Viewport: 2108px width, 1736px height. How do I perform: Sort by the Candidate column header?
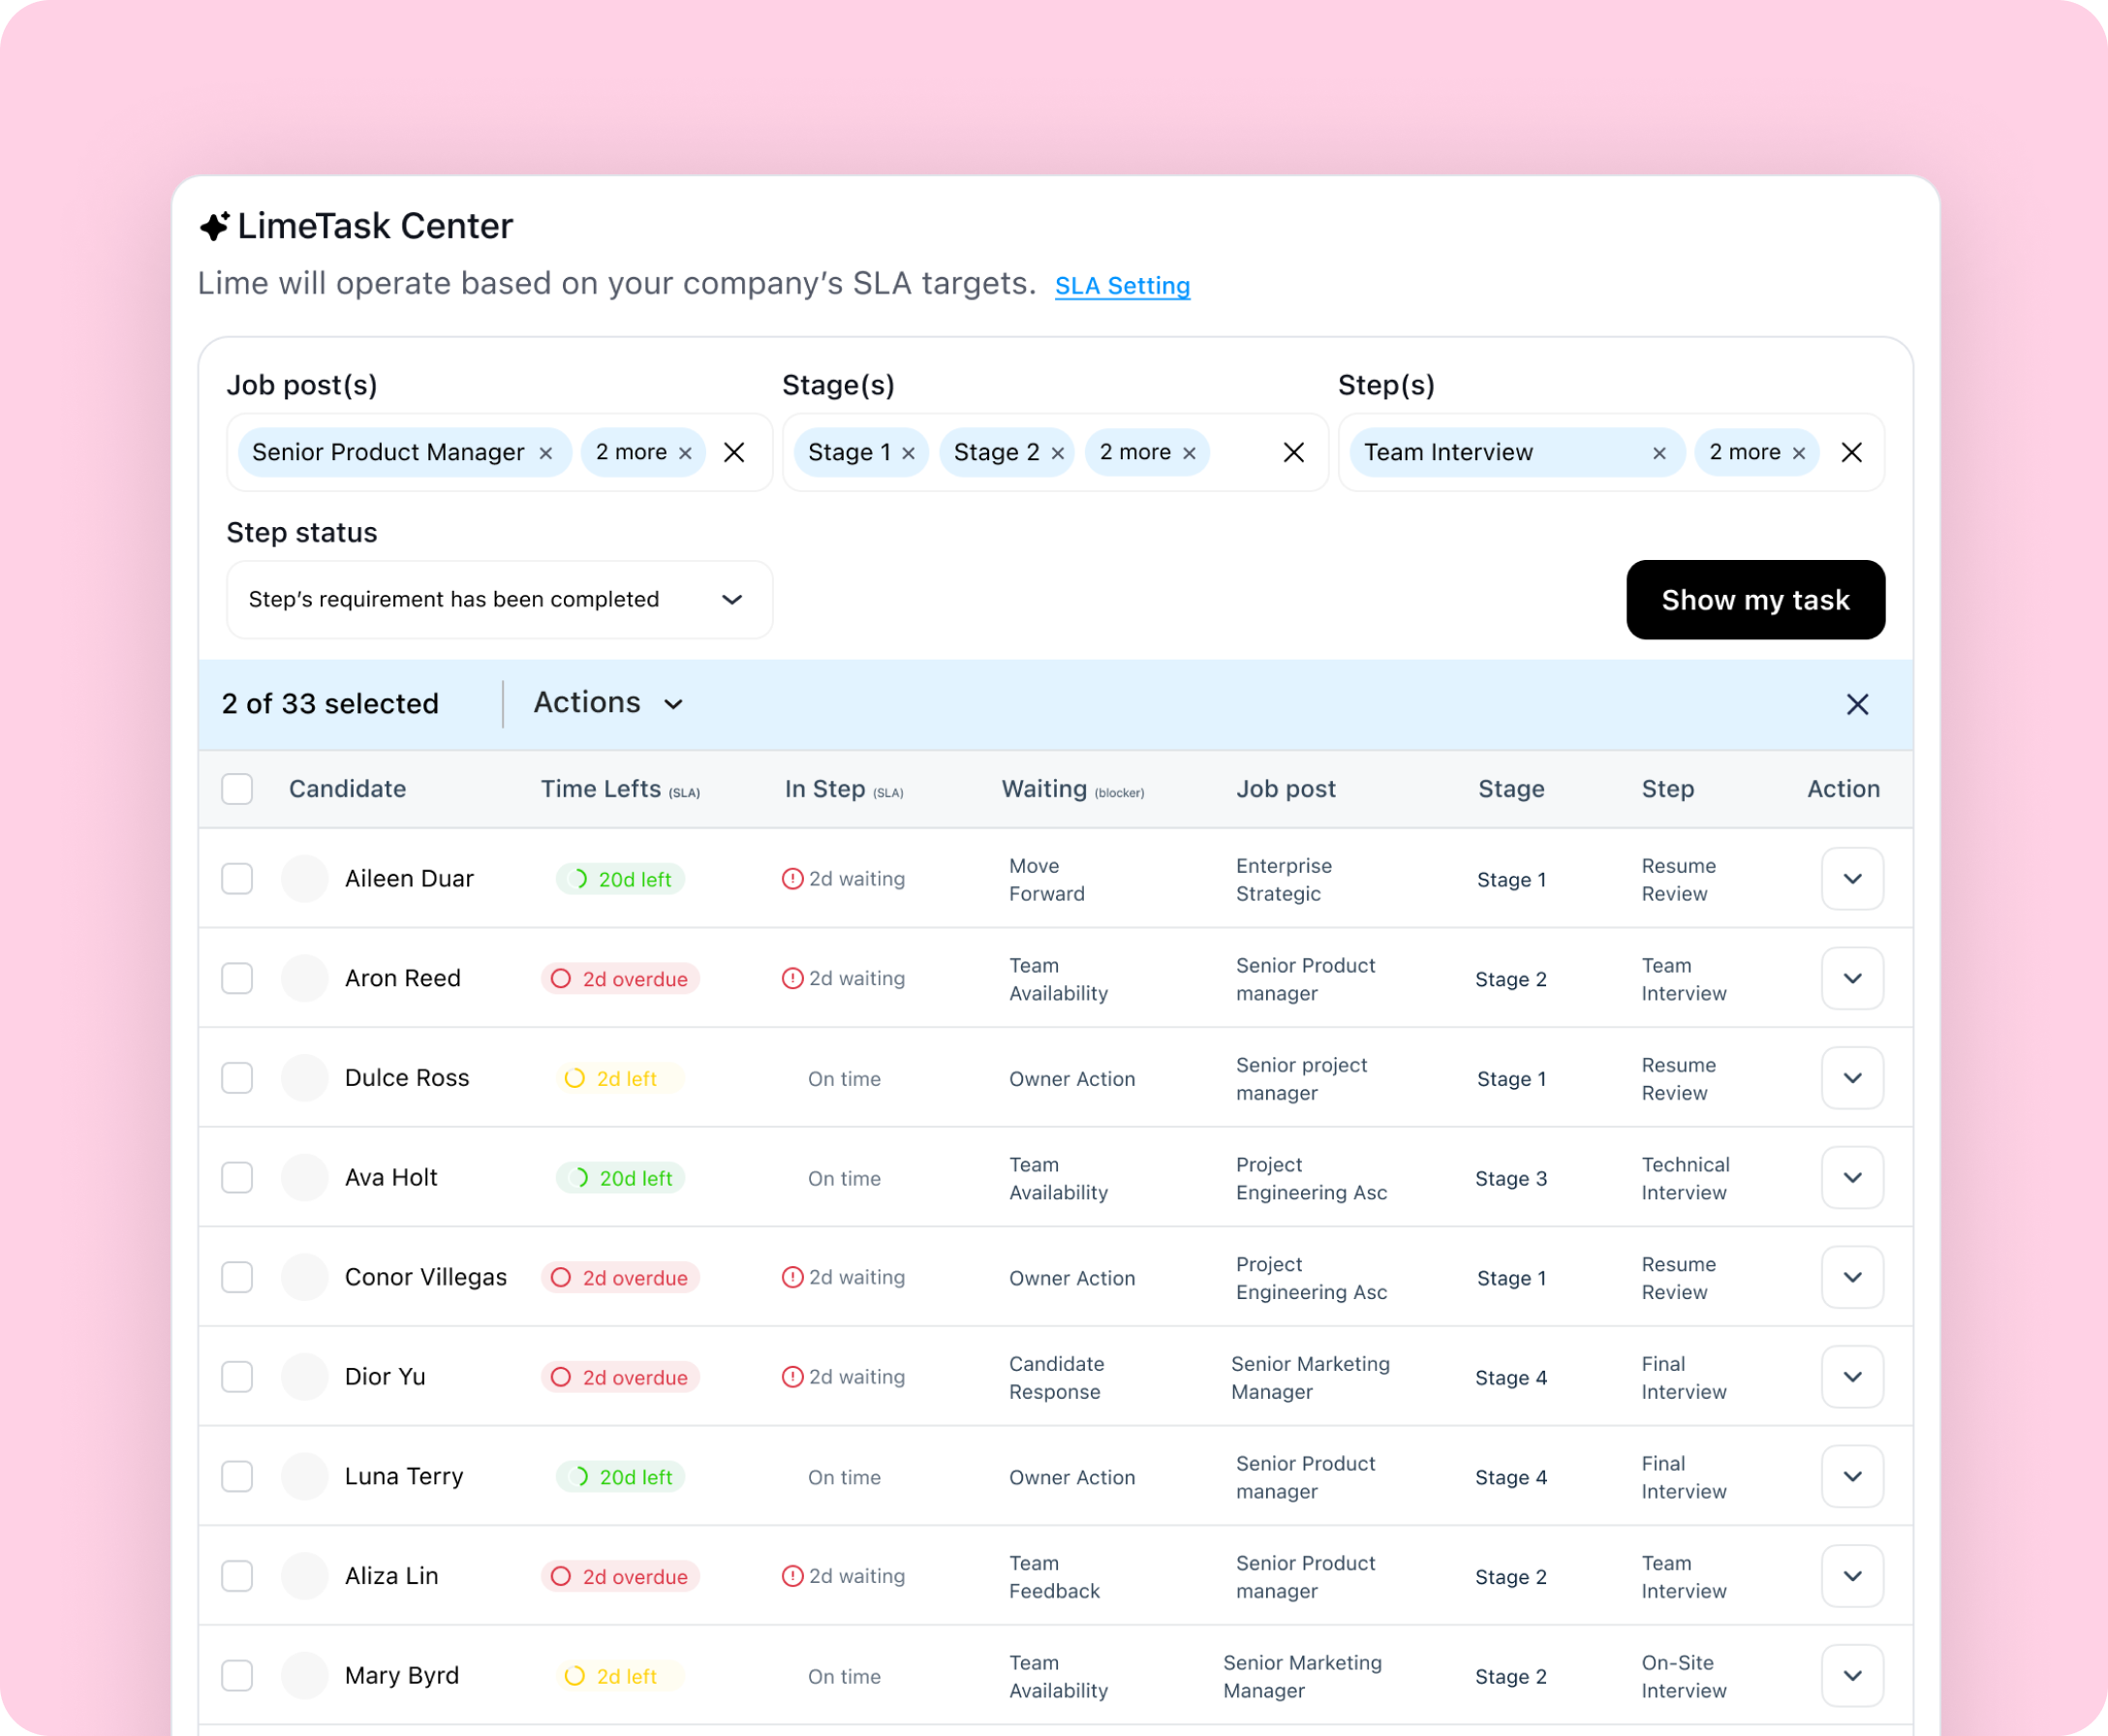[347, 789]
